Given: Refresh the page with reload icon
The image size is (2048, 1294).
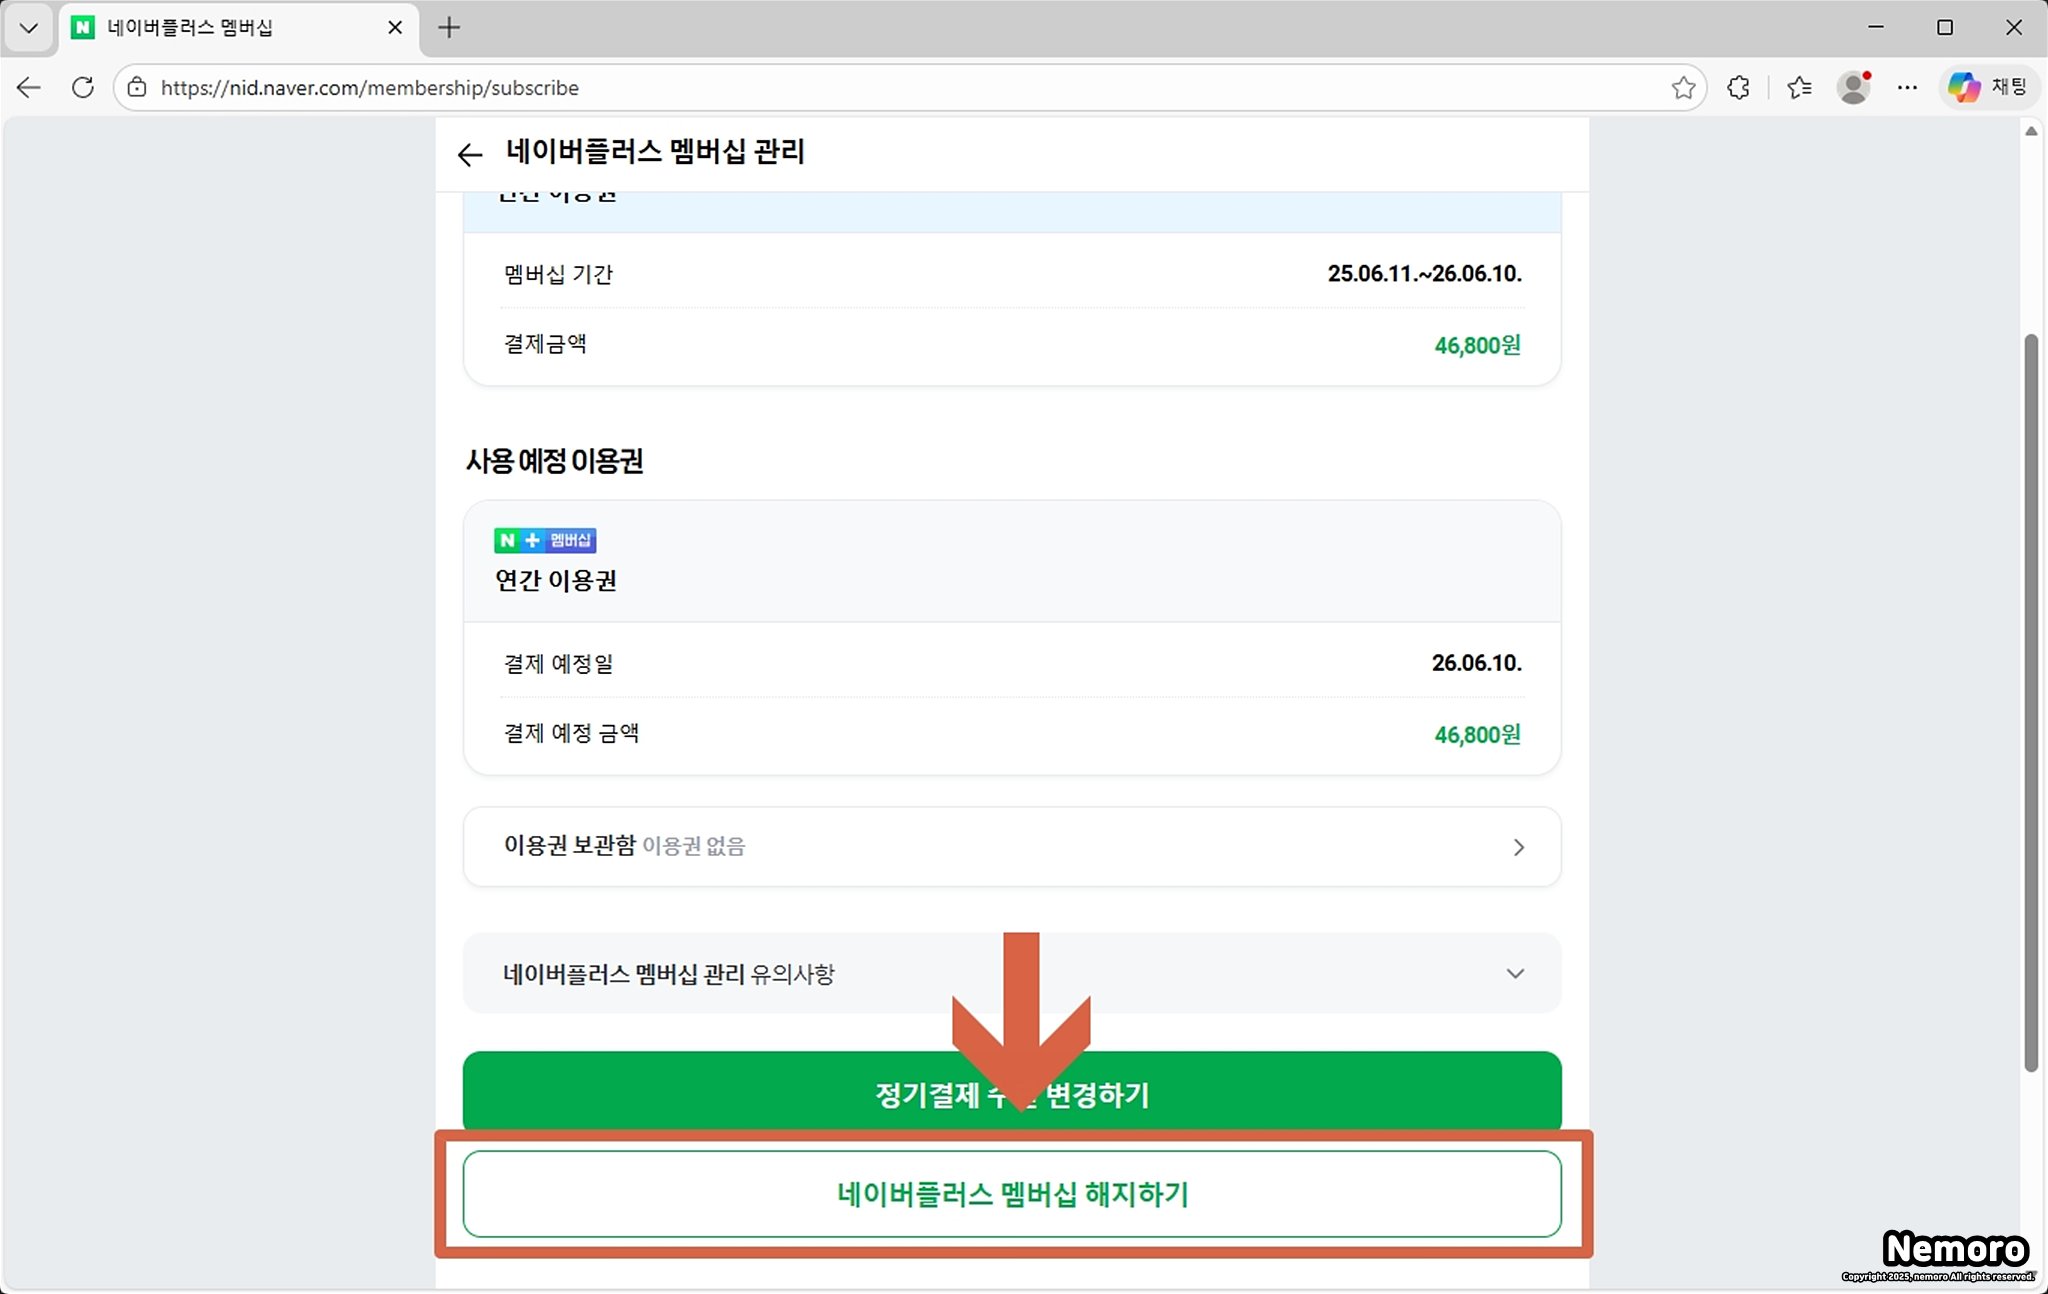Looking at the screenshot, I should tap(83, 88).
